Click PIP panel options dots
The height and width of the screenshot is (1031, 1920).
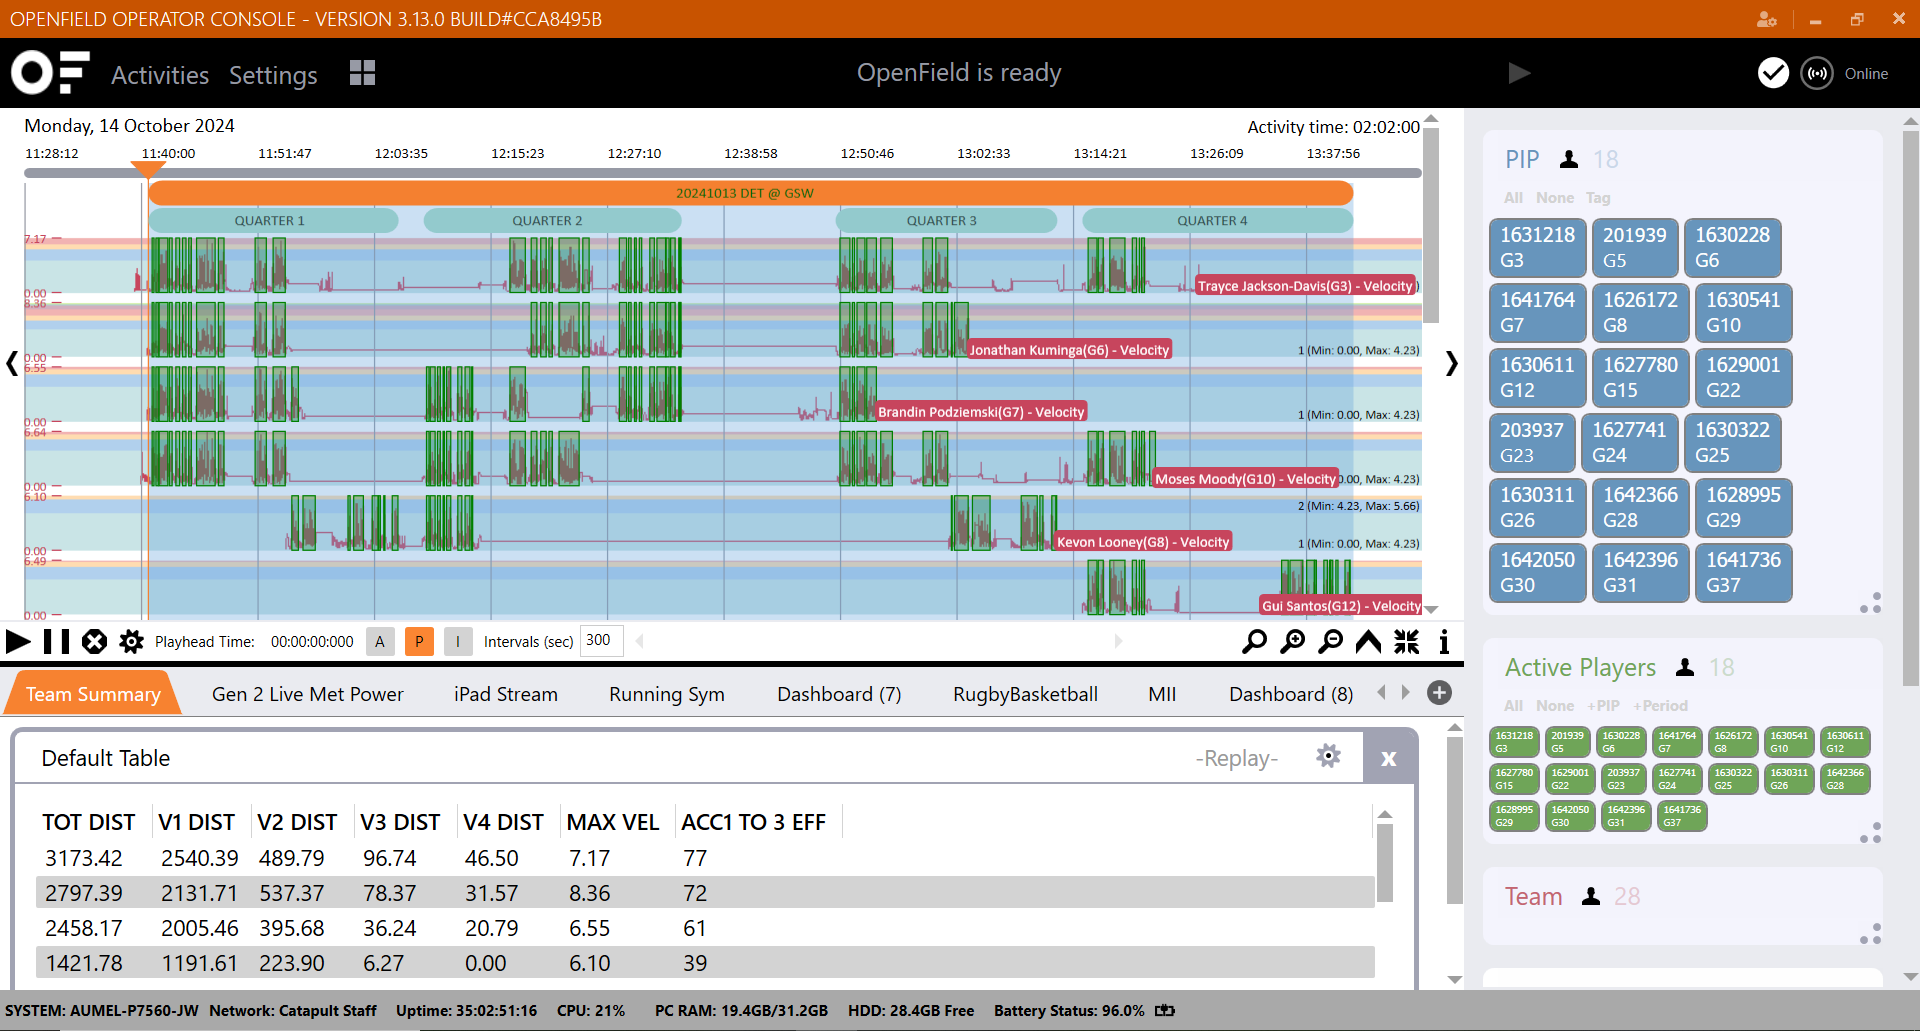point(1870,603)
